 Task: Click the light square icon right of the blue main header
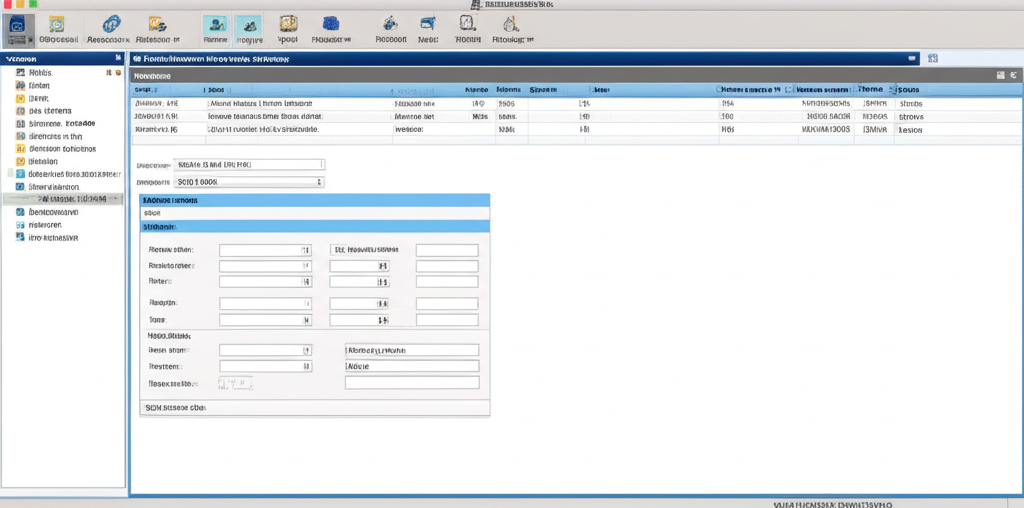pos(933,58)
